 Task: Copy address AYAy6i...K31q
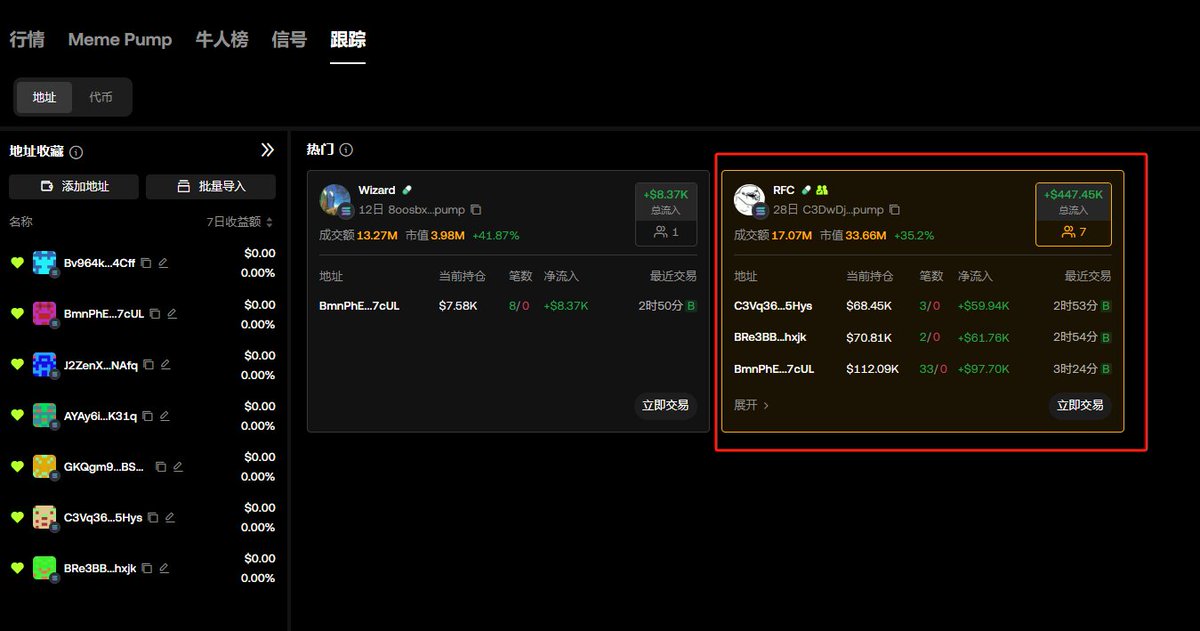tap(147, 416)
